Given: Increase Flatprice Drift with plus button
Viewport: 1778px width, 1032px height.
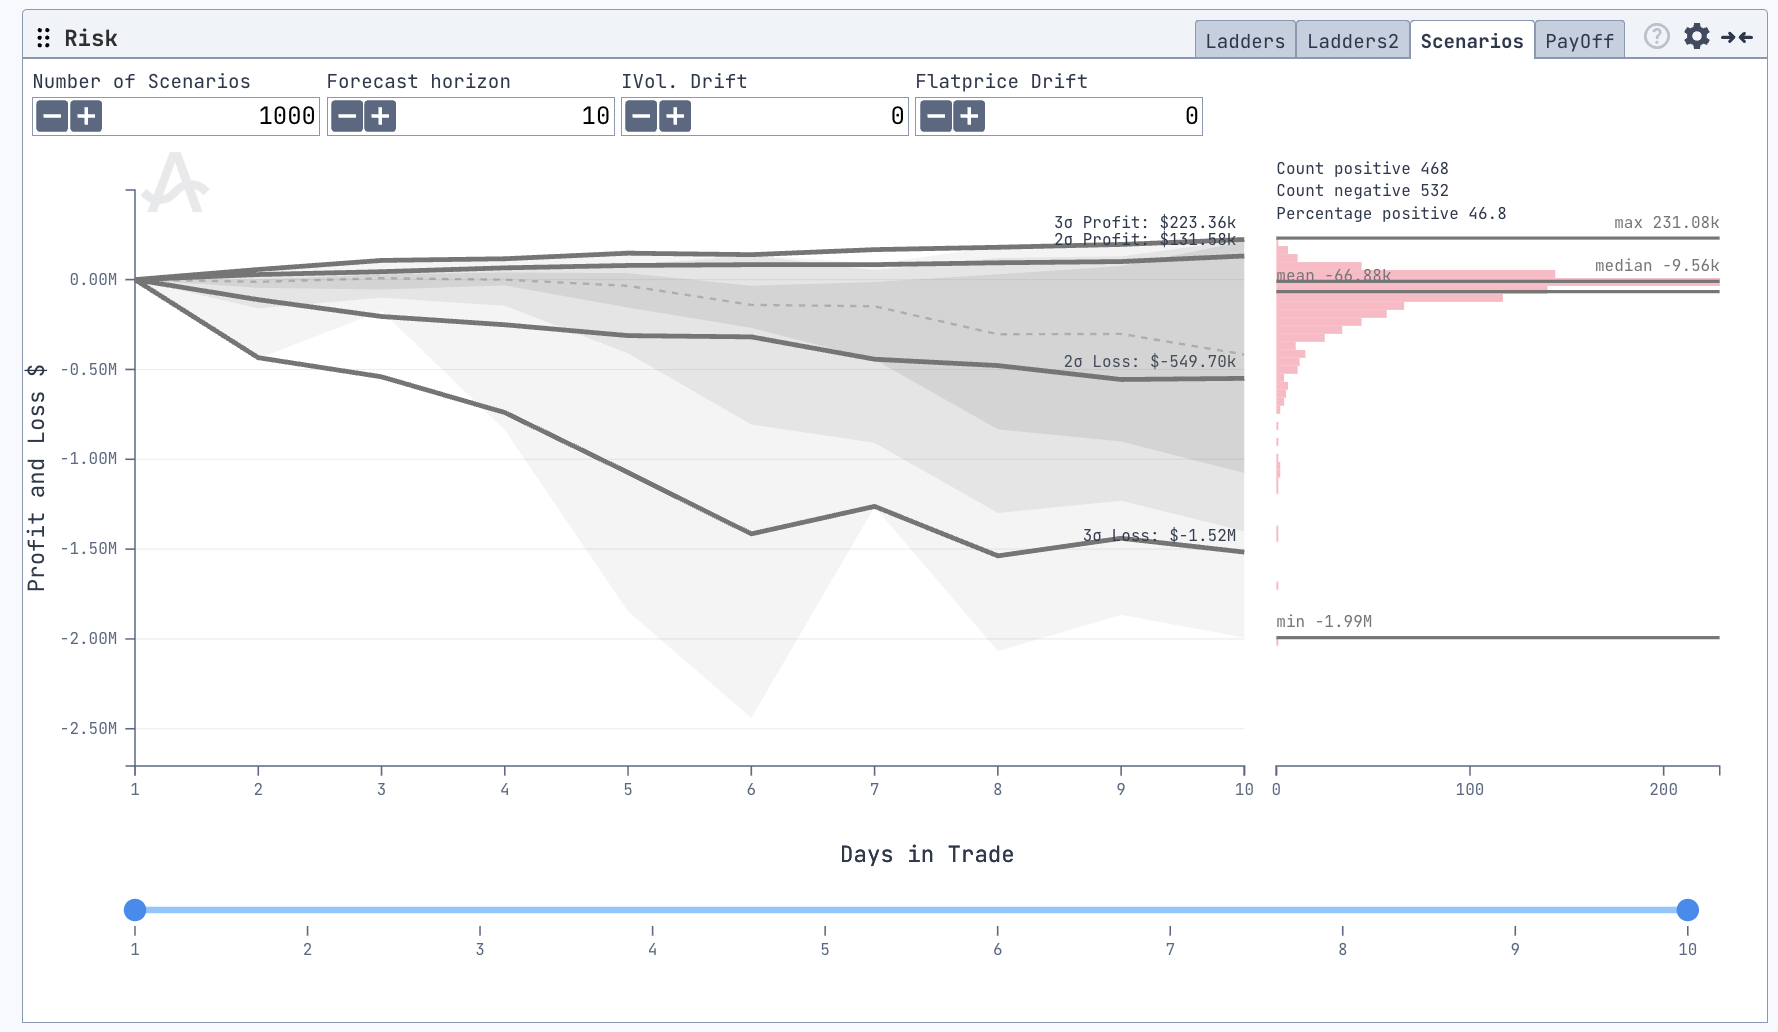Looking at the screenshot, I should [969, 117].
